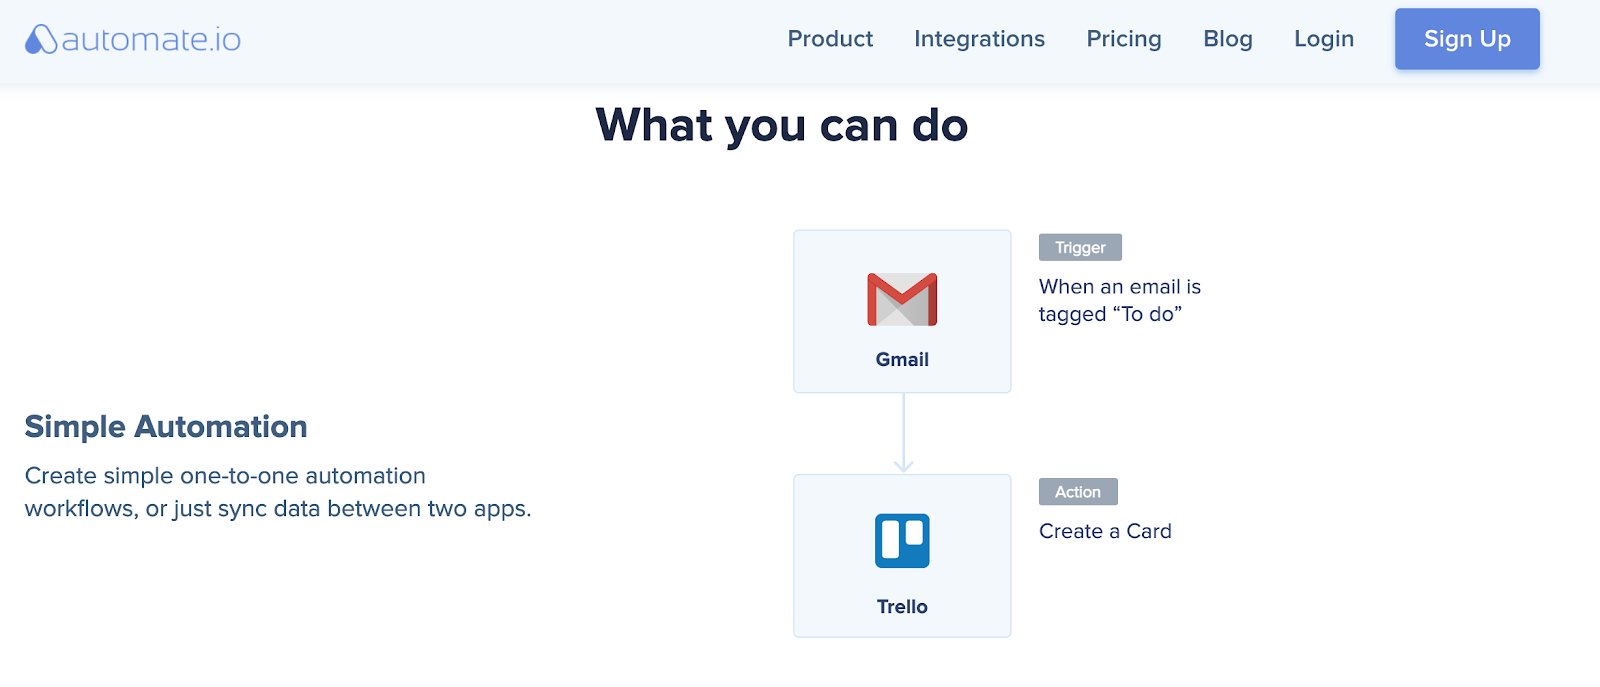Click the Trello board icon
This screenshot has height=687, width=1600.
(x=902, y=541)
